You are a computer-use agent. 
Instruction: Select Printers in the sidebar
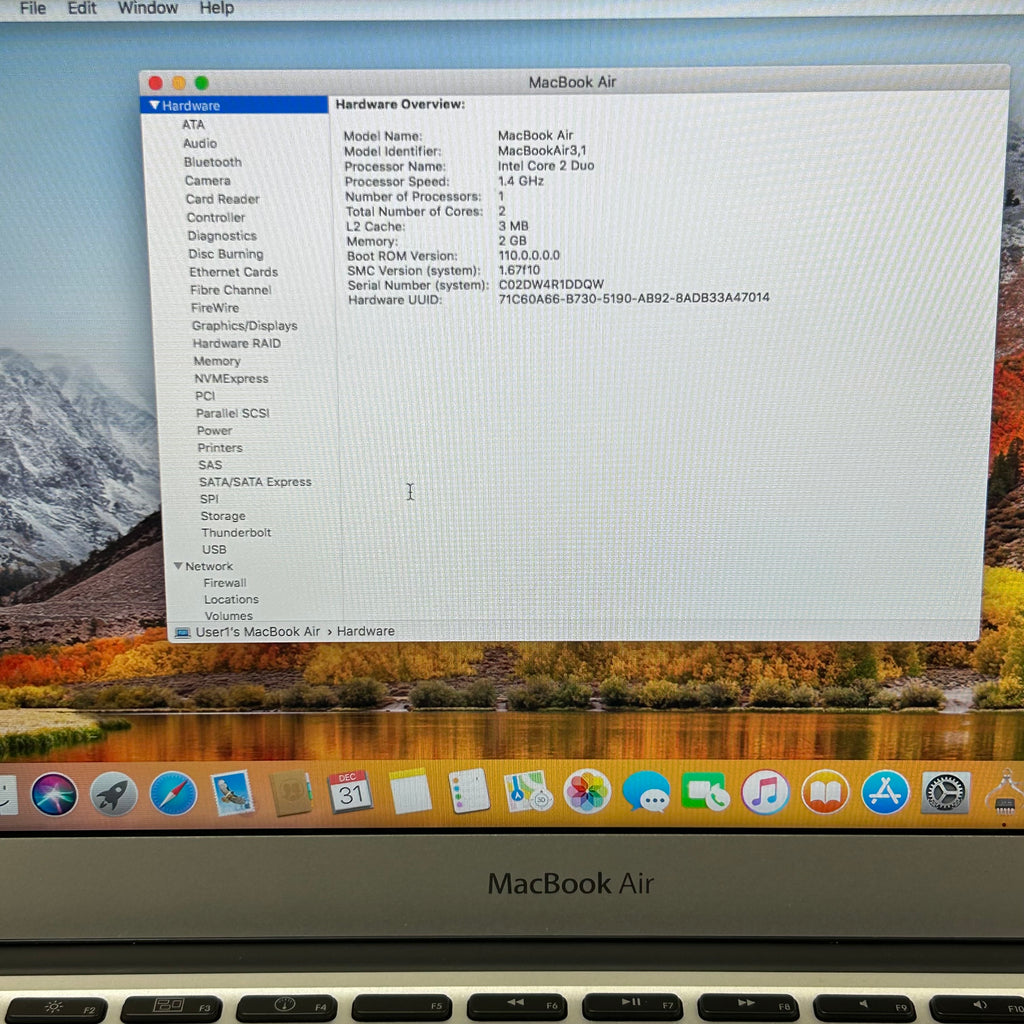coord(220,447)
